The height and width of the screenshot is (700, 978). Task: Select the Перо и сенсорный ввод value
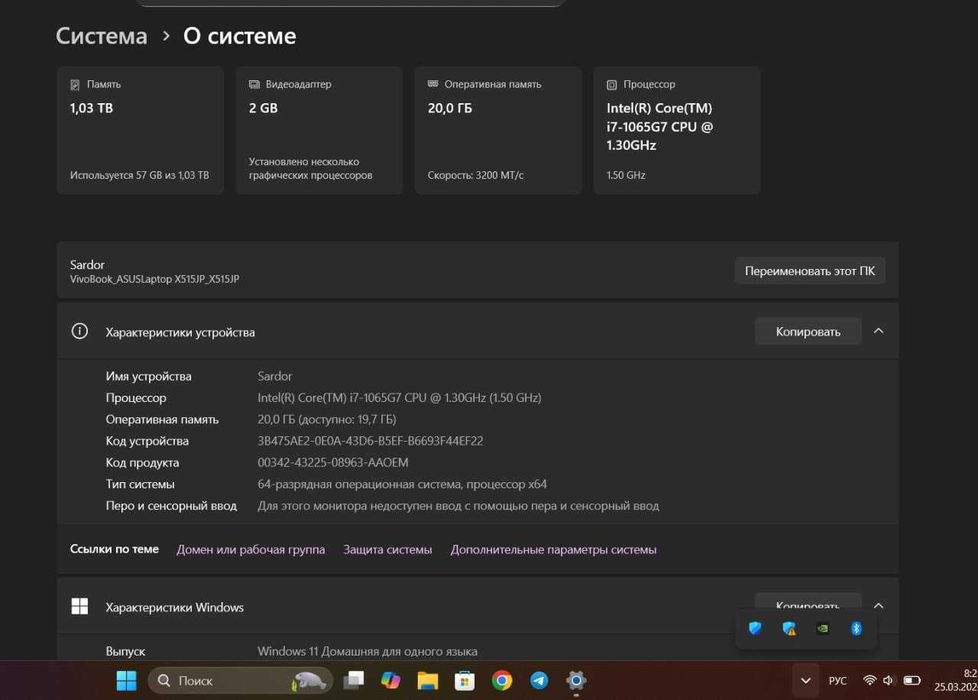[x=458, y=506]
